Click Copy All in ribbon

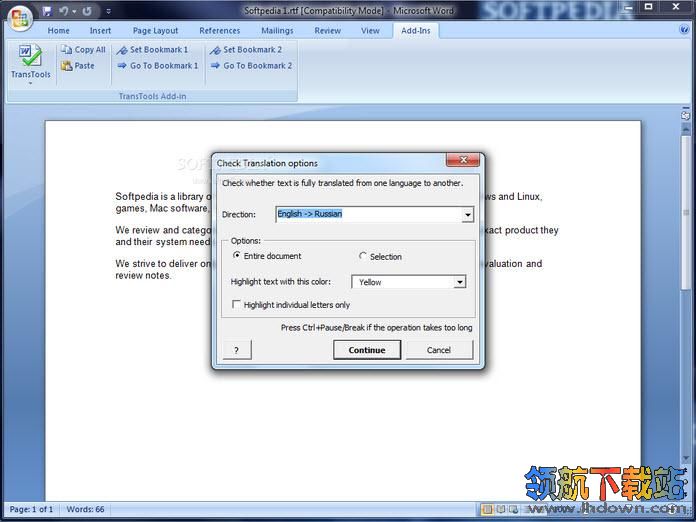pos(83,50)
